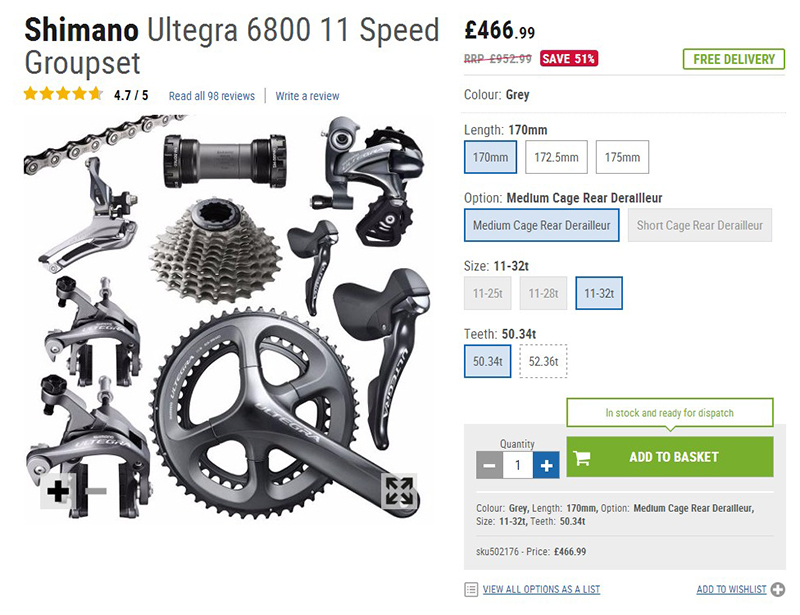This screenshot has height=615, width=800.
Task: Click Write a review link
Action: 307,96
